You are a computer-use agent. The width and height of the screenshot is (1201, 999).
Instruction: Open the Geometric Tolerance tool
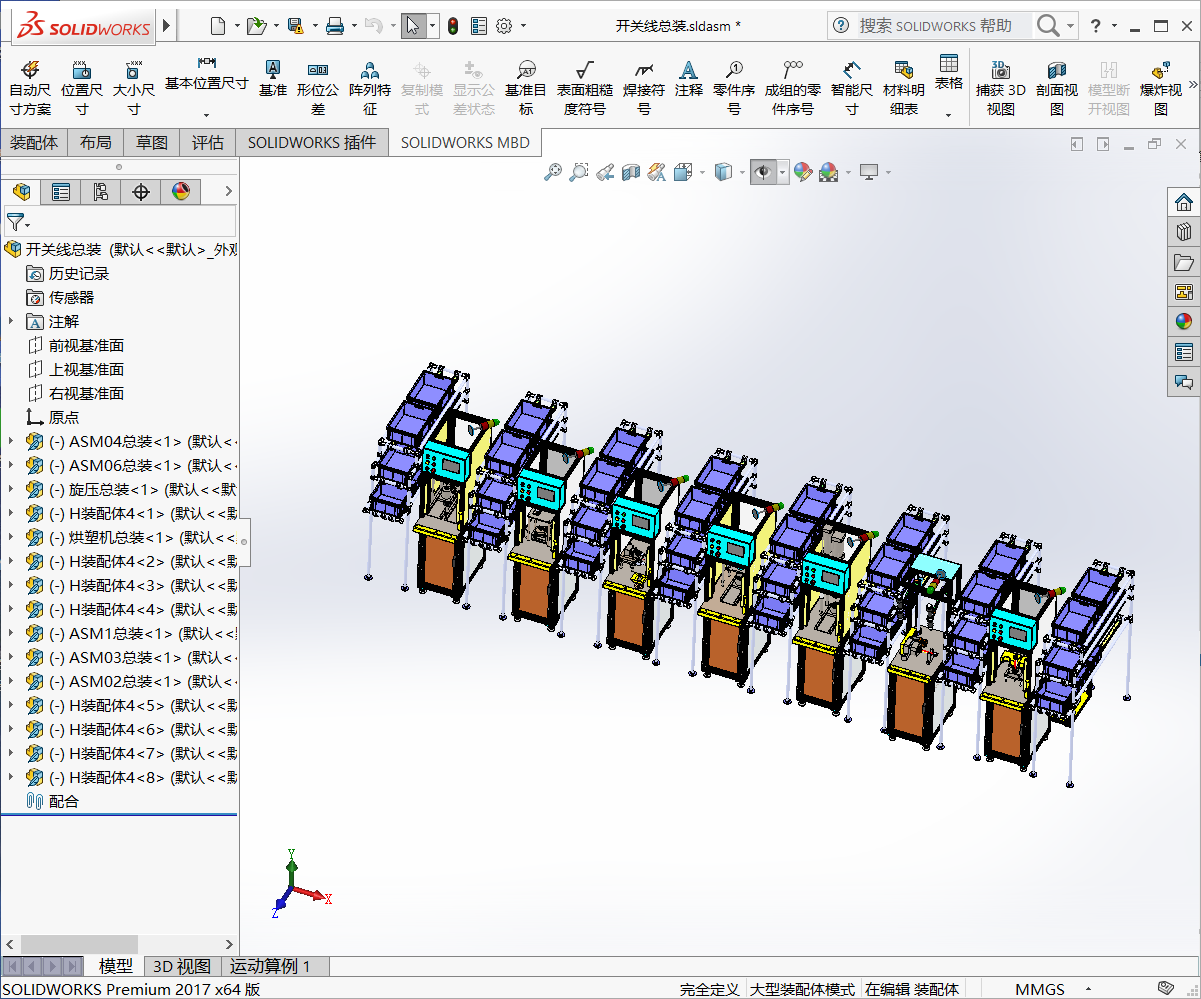[x=318, y=87]
